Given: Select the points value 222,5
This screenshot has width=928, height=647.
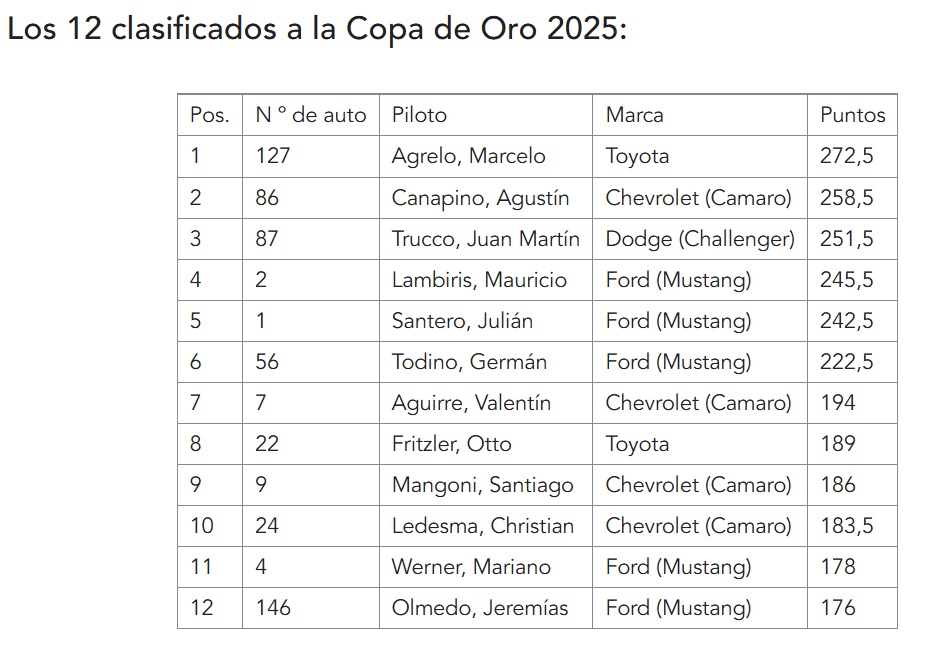Looking at the screenshot, I should tap(852, 362).
